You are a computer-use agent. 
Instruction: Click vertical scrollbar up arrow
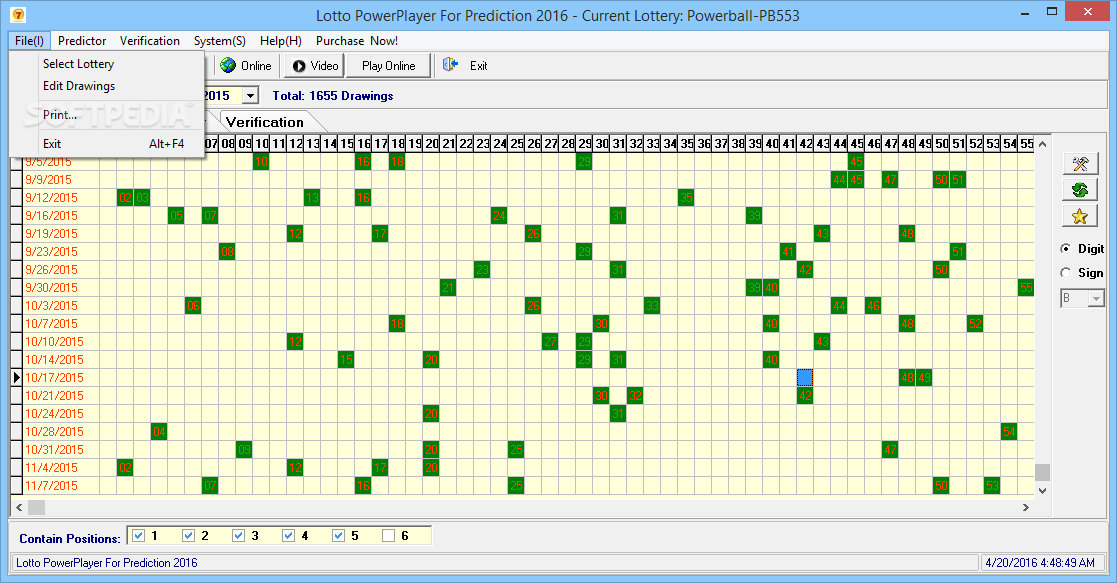click(1042, 144)
